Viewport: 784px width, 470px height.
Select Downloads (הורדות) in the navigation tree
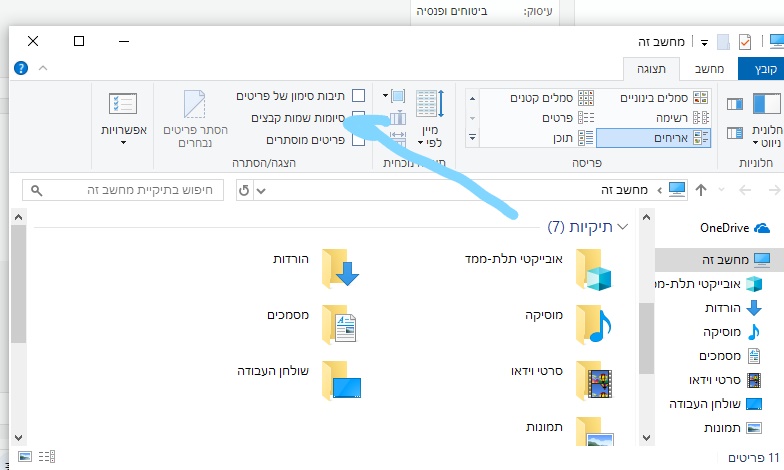click(733, 308)
